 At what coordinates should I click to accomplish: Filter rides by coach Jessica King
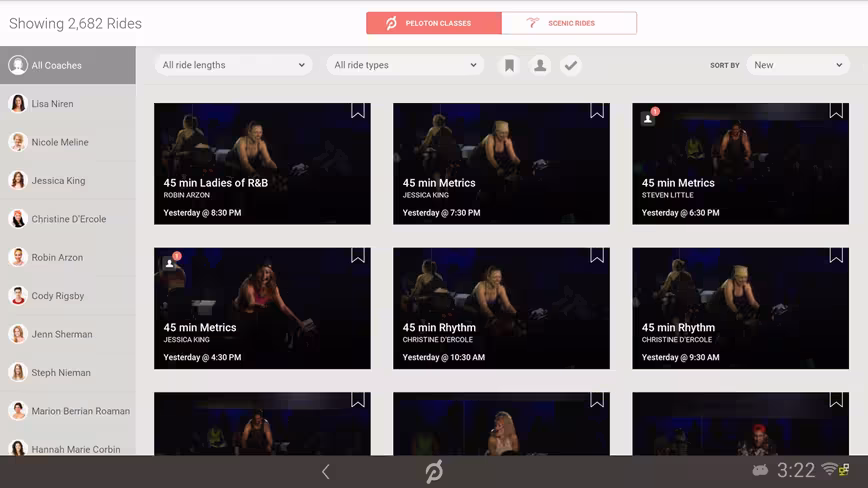click(x=68, y=180)
